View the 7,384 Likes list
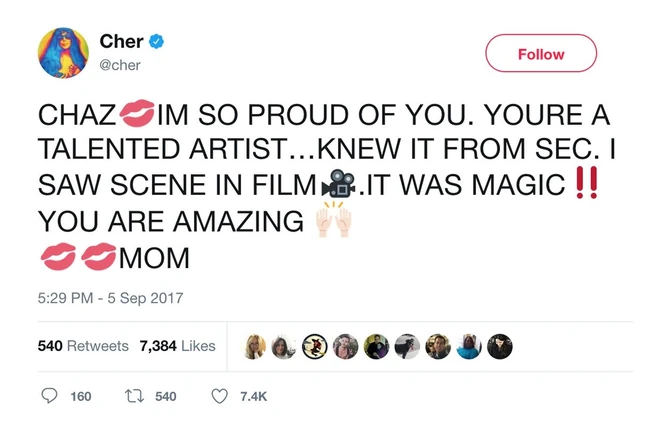Screen dimensions: 670x430 tap(178, 346)
